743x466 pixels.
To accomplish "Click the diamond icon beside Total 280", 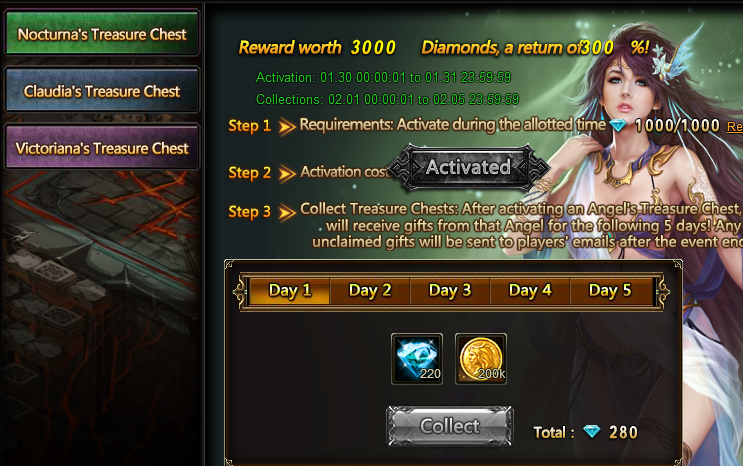I will point(591,432).
